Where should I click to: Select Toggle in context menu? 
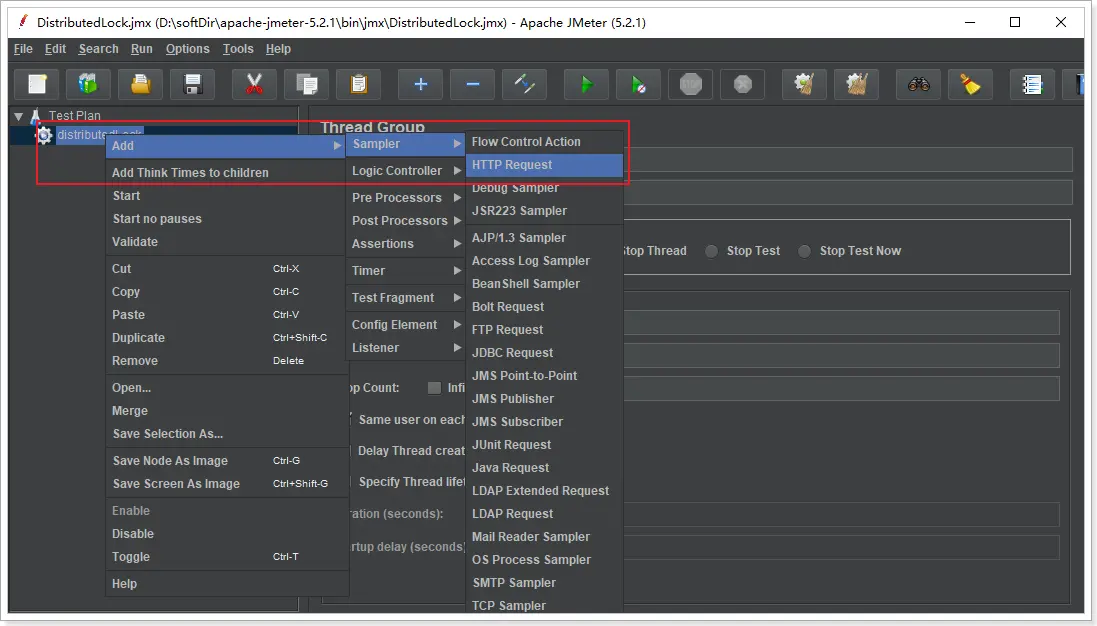[226, 557]
